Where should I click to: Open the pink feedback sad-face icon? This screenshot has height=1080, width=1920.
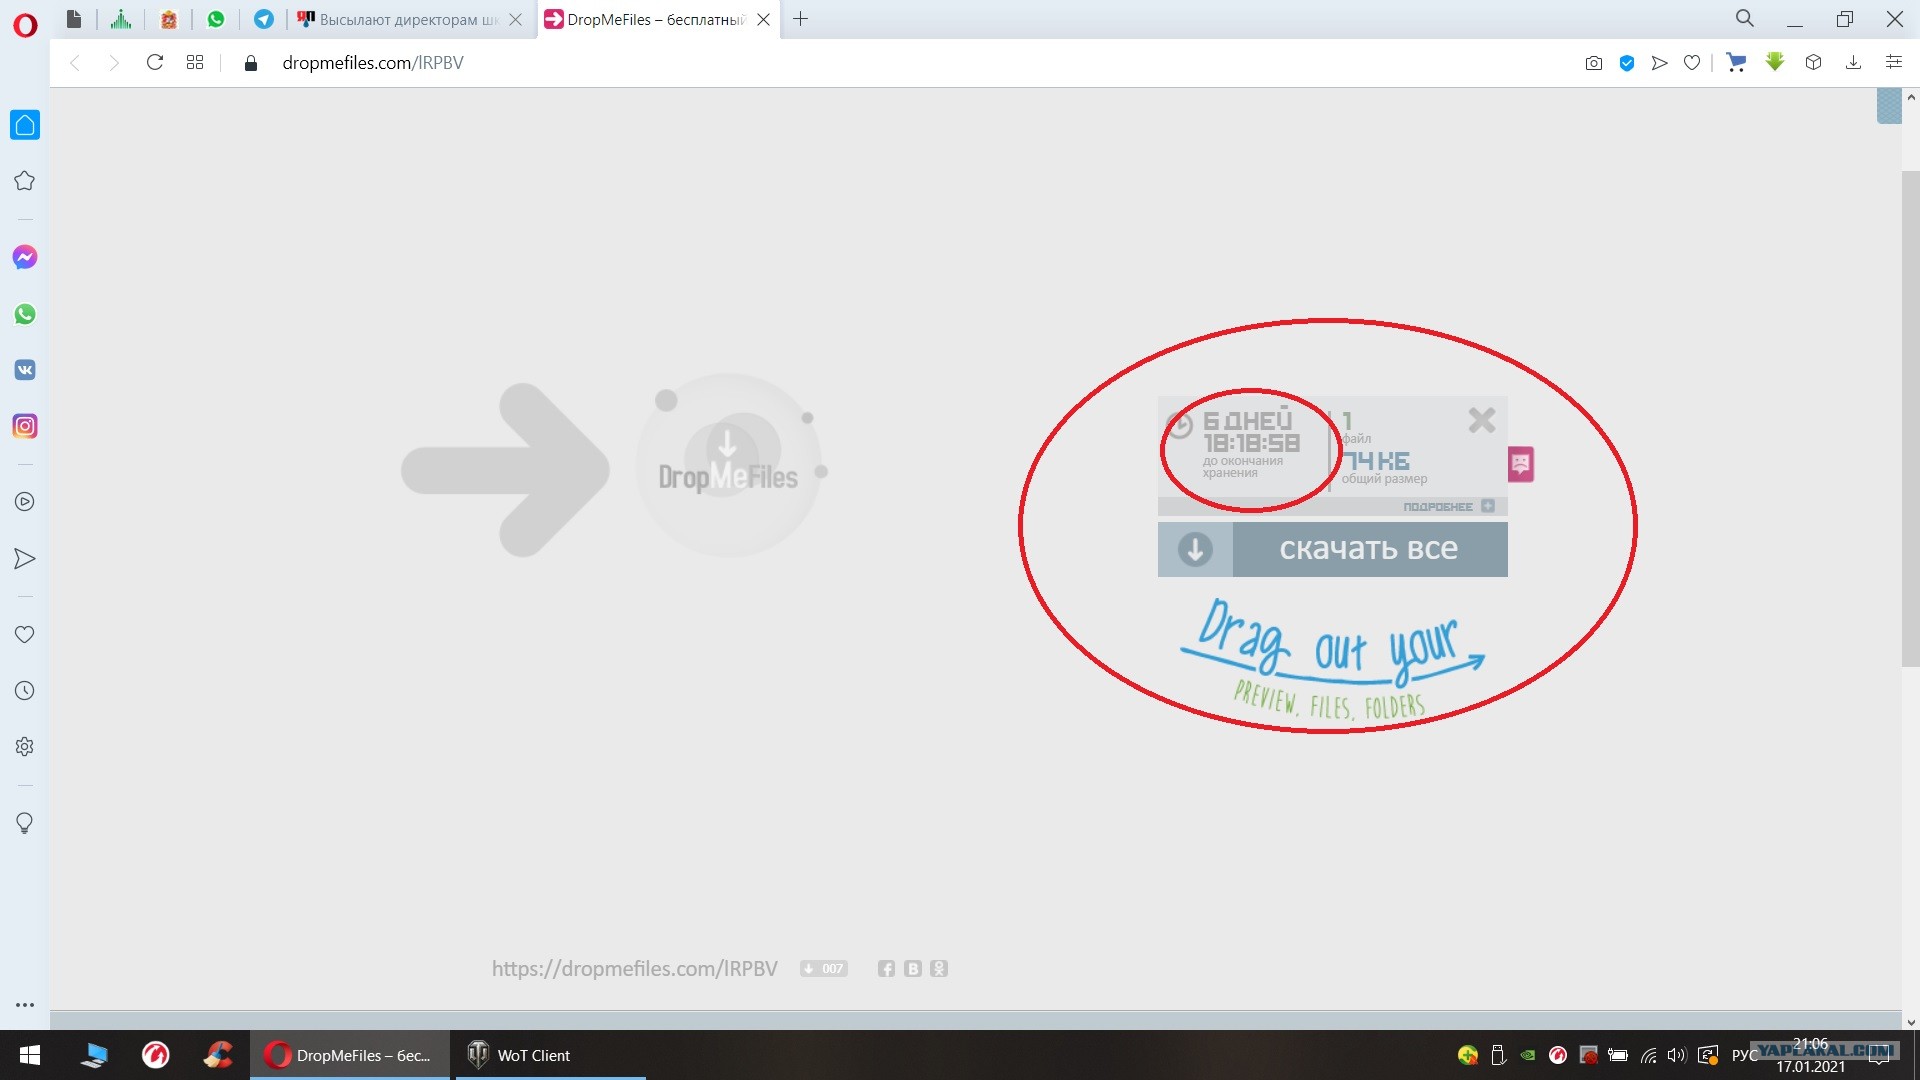tap(1521, 464)
